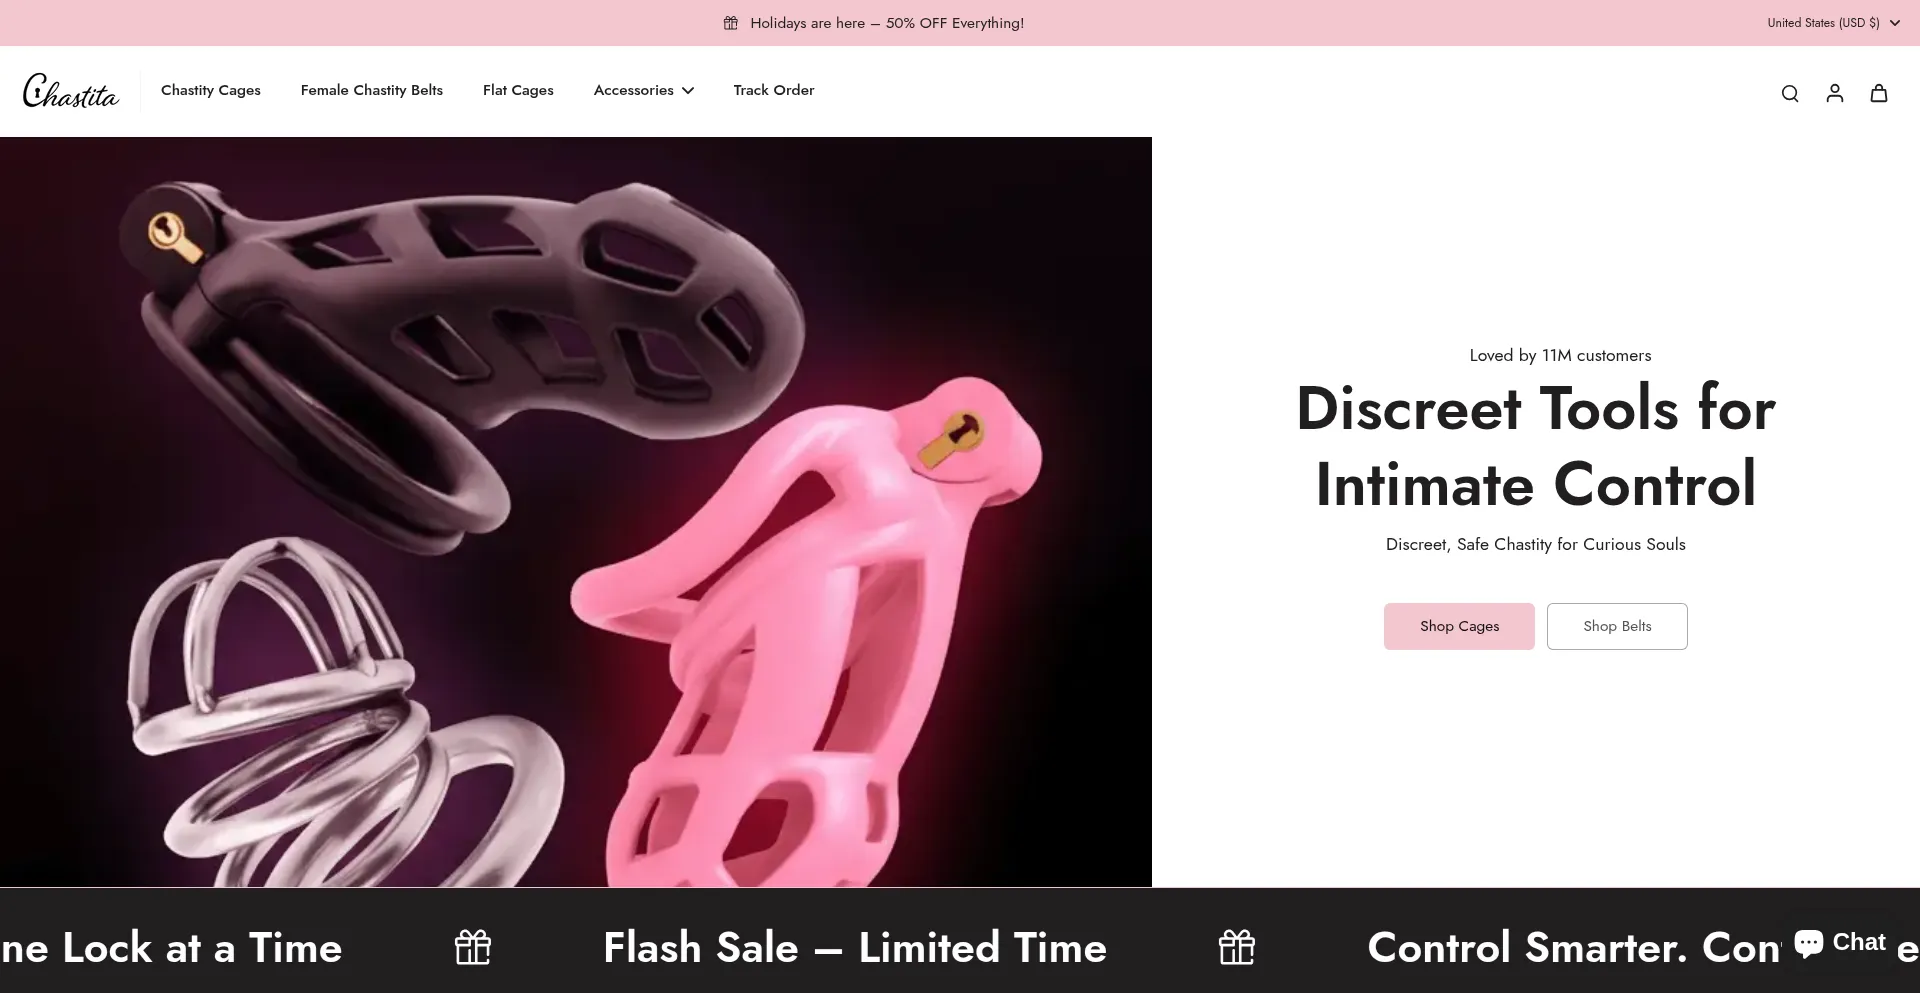
Task: Click the Shop Belts button
Action: pyautogui.click(x=1617, y=626)
